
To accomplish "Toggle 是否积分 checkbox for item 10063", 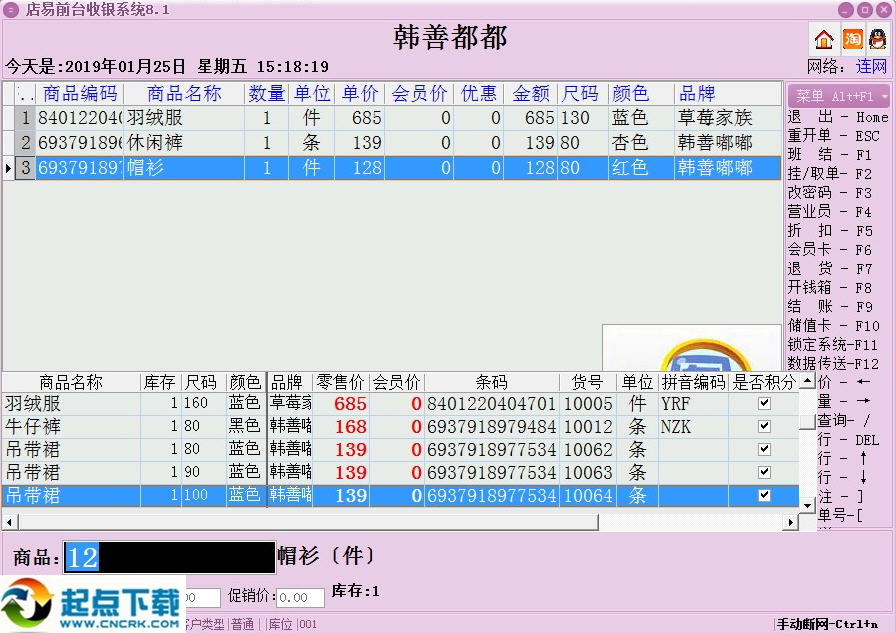I will (764, 472).
